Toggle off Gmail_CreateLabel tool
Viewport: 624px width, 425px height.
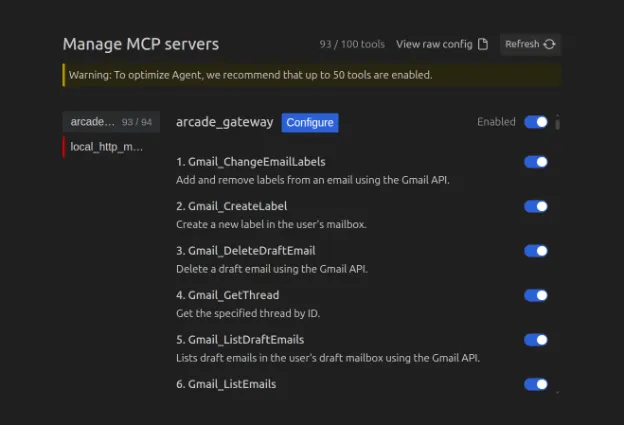point(536,206)
